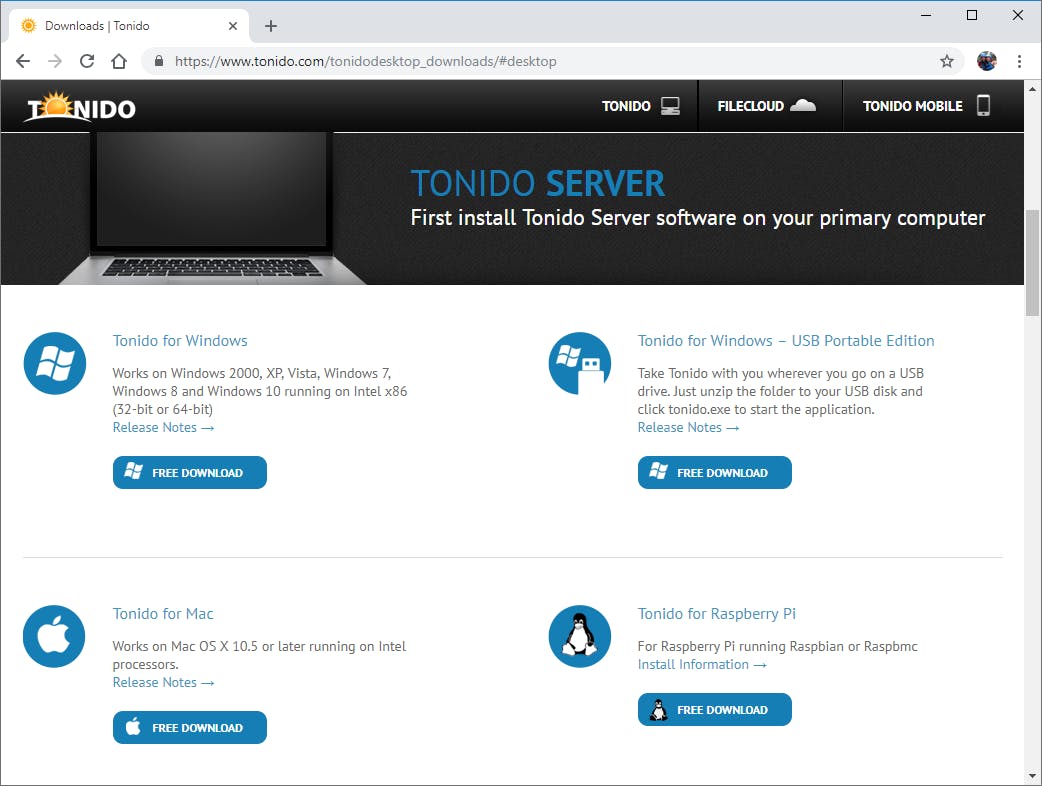Click the laptop image in the banner
Image resolution: width=1042 pixels, height=786 pixels.
(x=211, y=209)
